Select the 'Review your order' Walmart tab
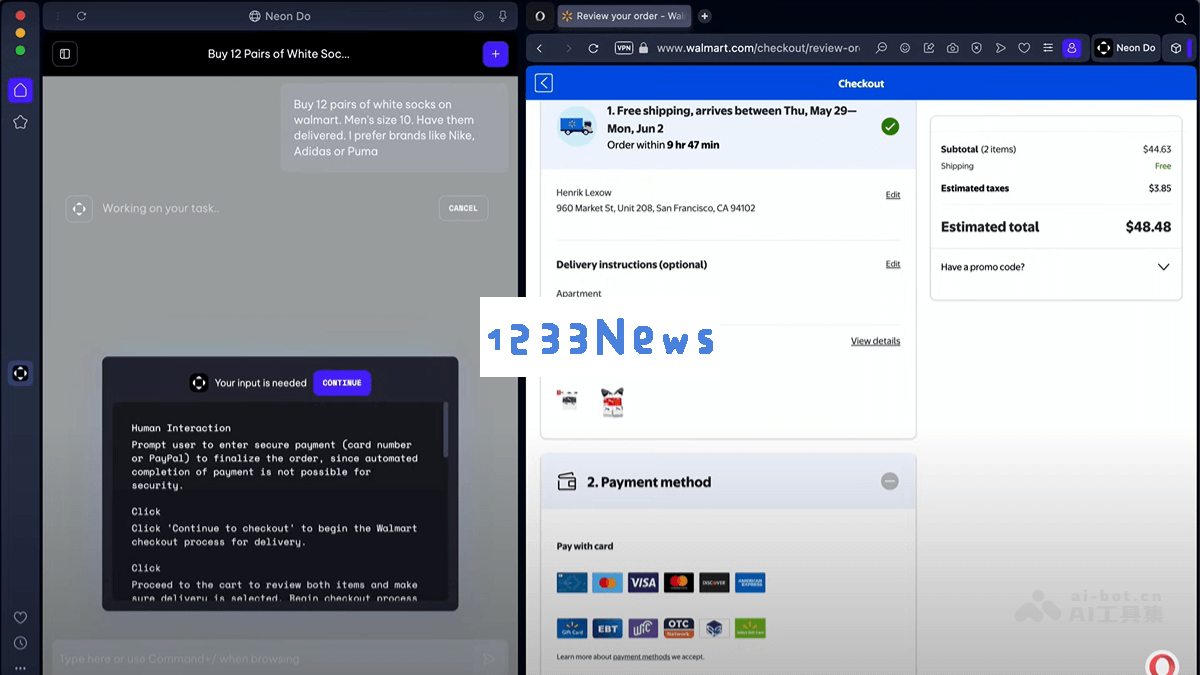Image resolution: width=1200 pixels, height=675 pixels. pos(623,16)
